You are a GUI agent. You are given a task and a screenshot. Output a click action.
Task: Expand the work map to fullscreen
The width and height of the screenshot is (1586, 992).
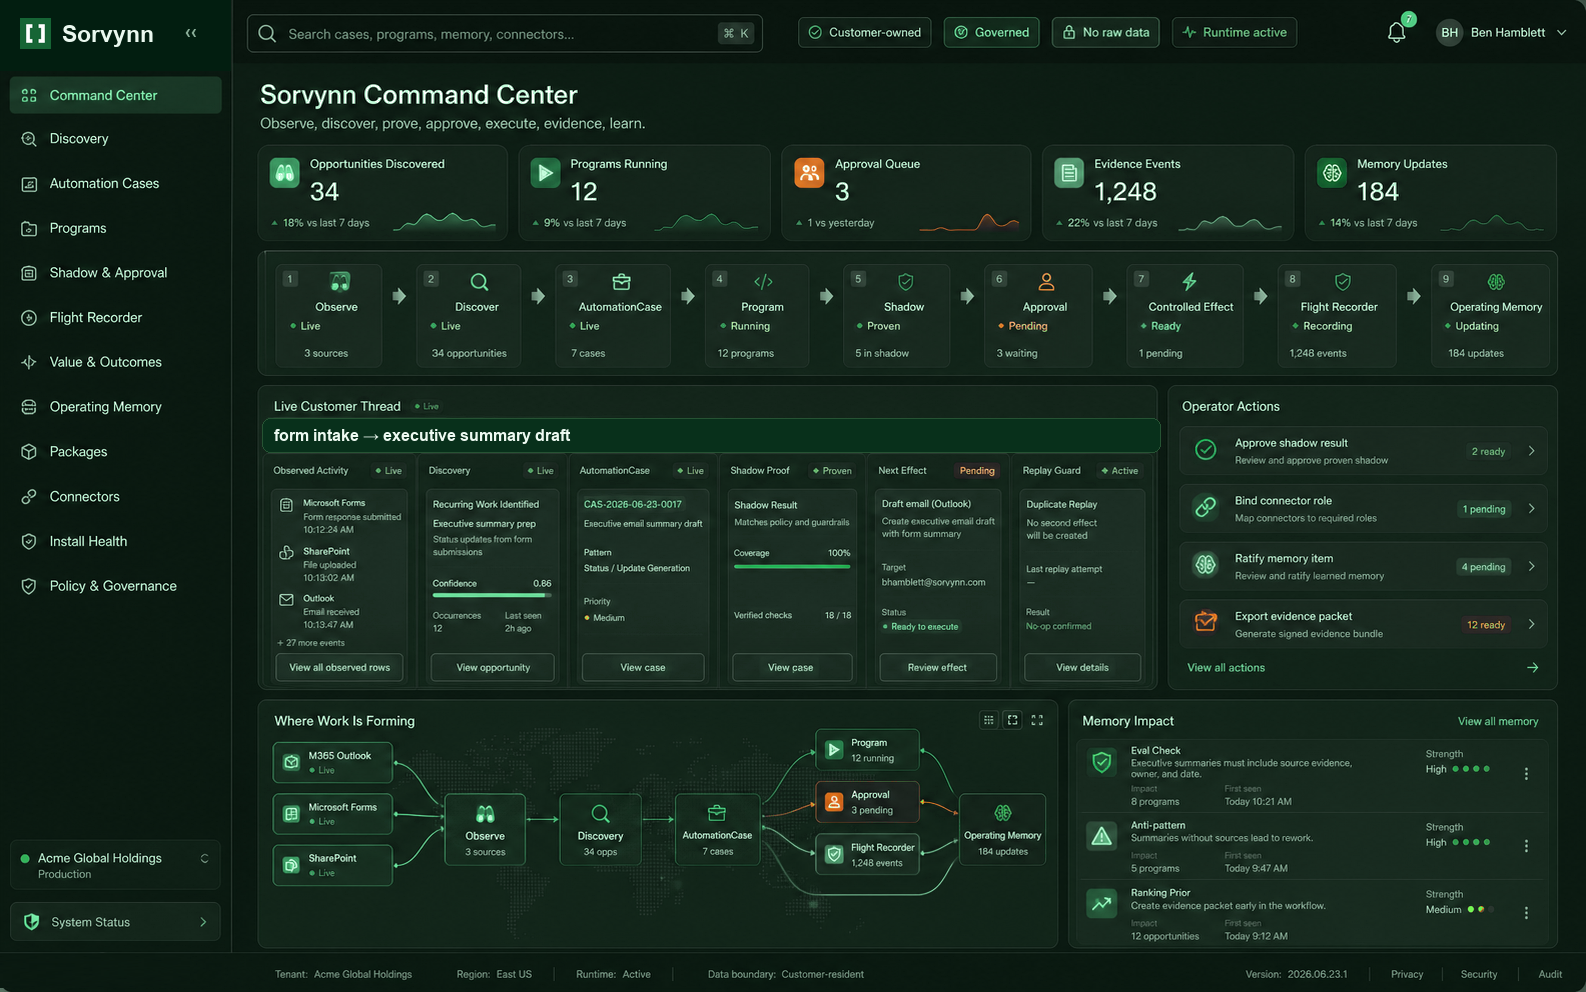[x=1037, y=720]
